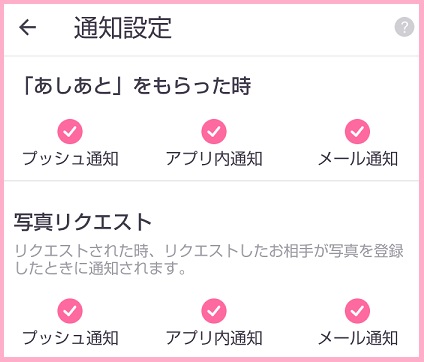Select the プッシュ通知 text label below 写真リクエスト
The height and width of the screenshot is (362, 424).
click(70, 338)
